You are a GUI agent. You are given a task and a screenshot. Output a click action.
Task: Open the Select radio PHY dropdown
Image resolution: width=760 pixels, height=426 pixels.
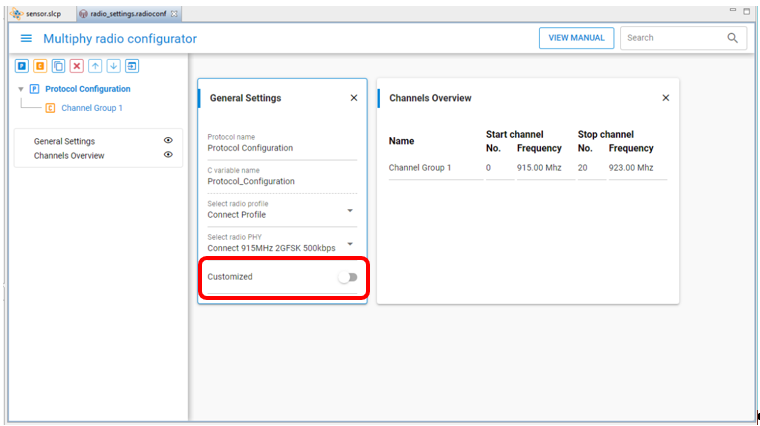(x=349, y=243)
